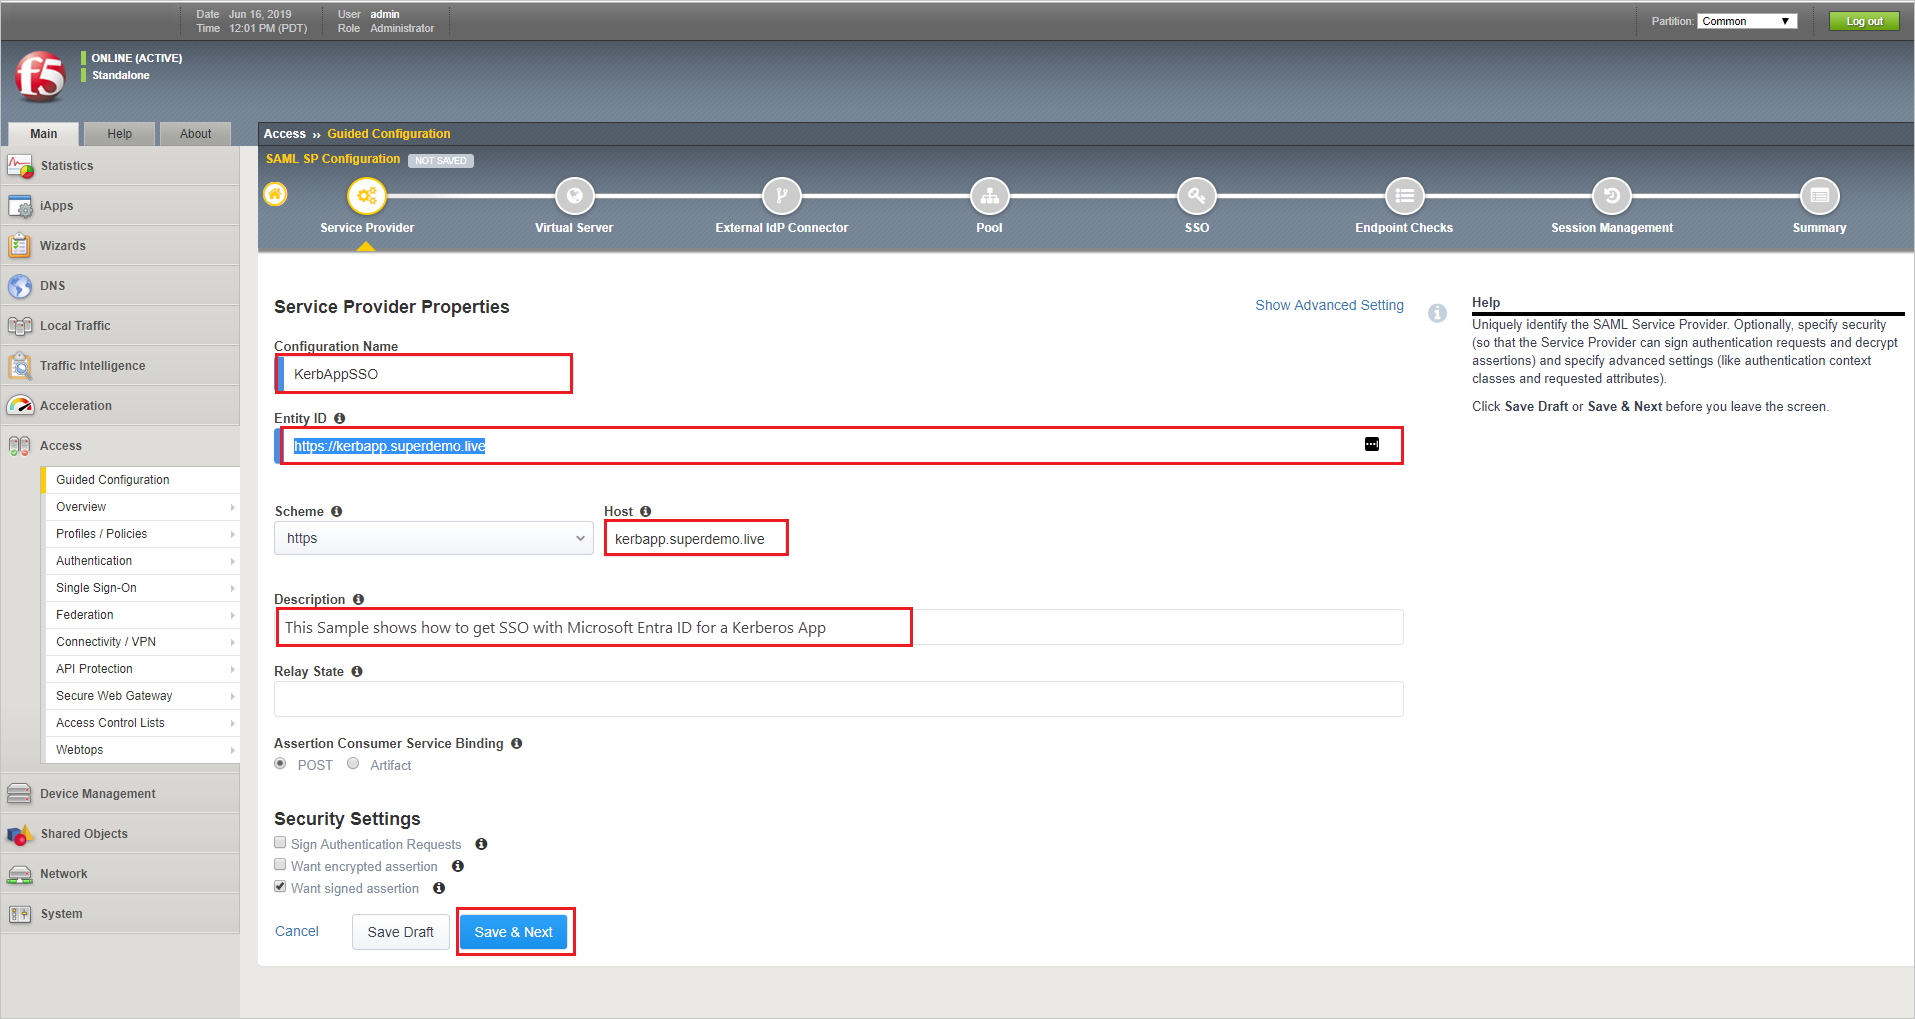Expand the Connectivity / VPN submenu

pyautogui.click(x=232, y=642)
